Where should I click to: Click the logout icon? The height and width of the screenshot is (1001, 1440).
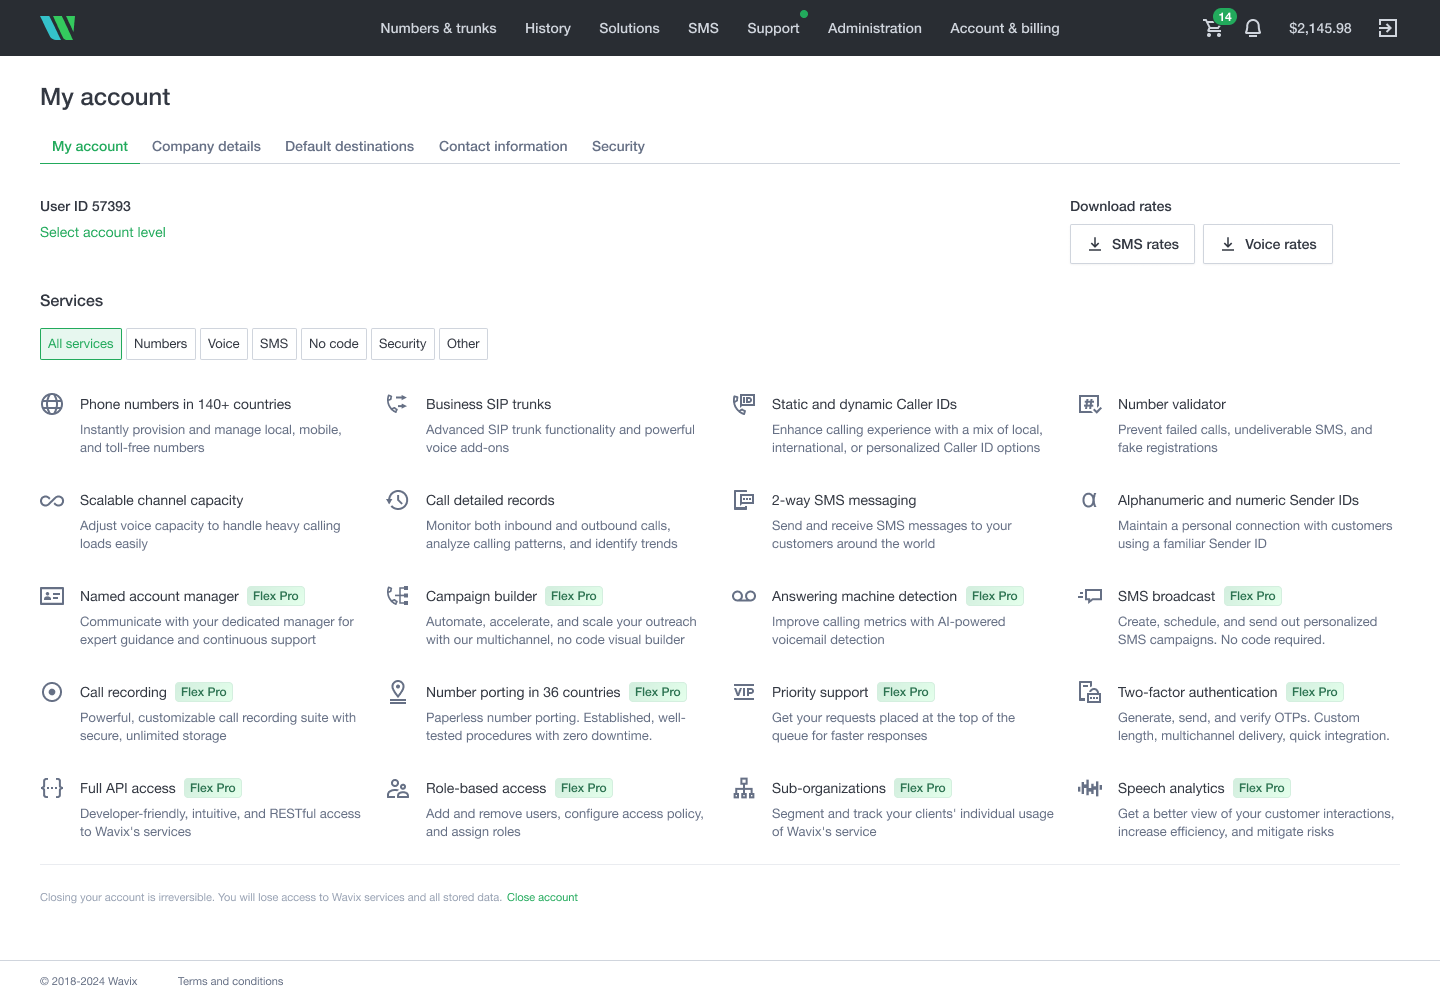pyautogui.click(x=1388, y=28)
